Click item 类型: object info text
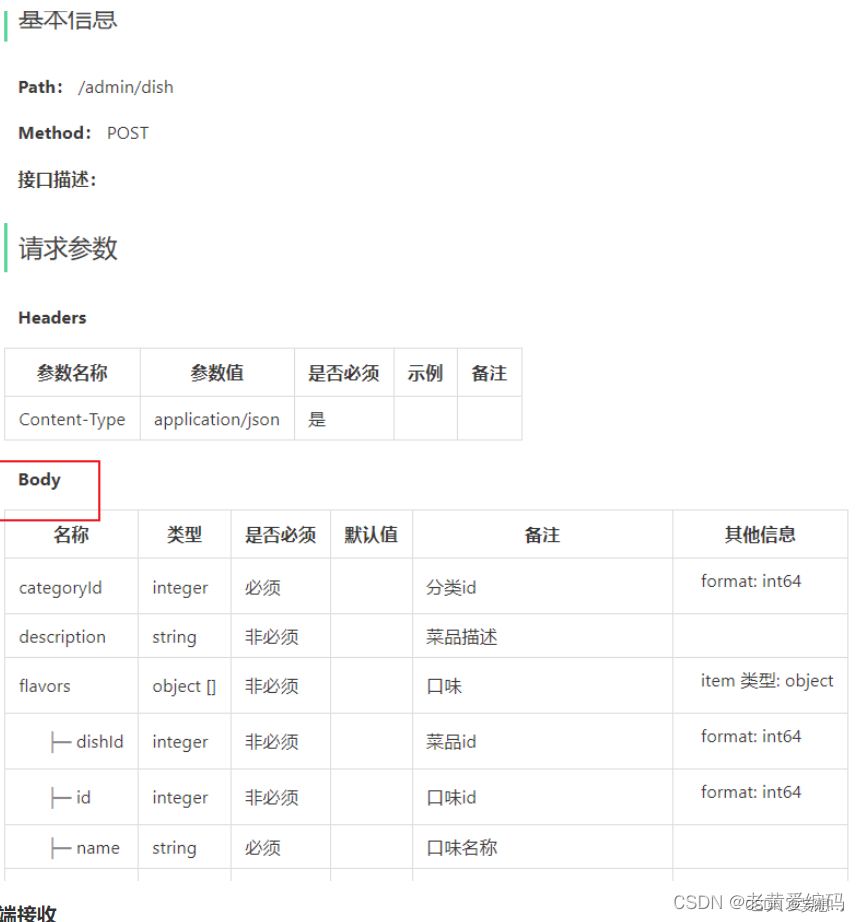859x922 pixels. point(767,681)
